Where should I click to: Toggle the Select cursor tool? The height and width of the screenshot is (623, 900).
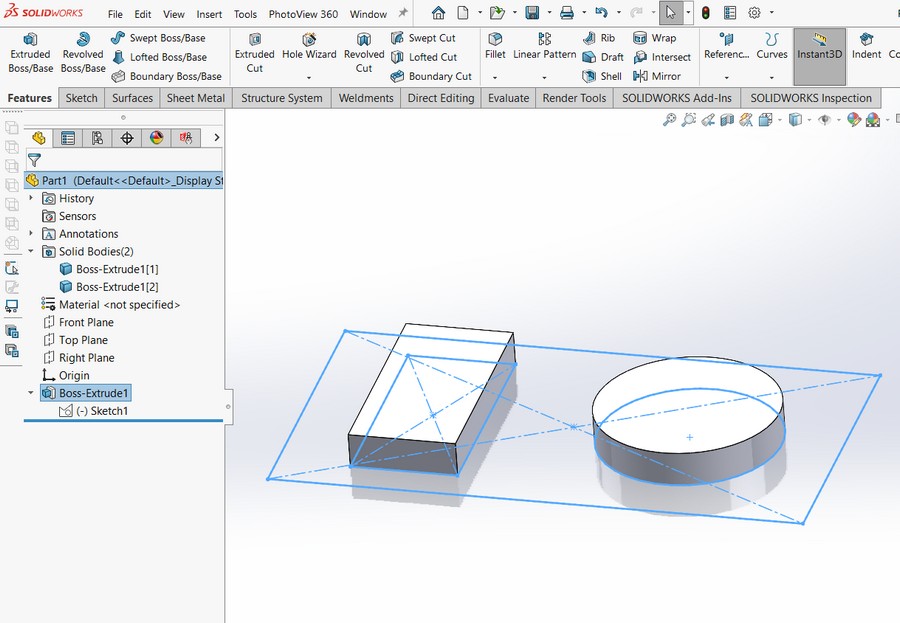point(671,13)
